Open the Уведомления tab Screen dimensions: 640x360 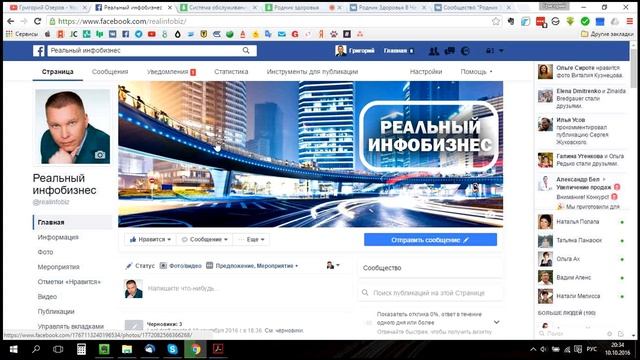pyautogui.click(x=171, y=71)
